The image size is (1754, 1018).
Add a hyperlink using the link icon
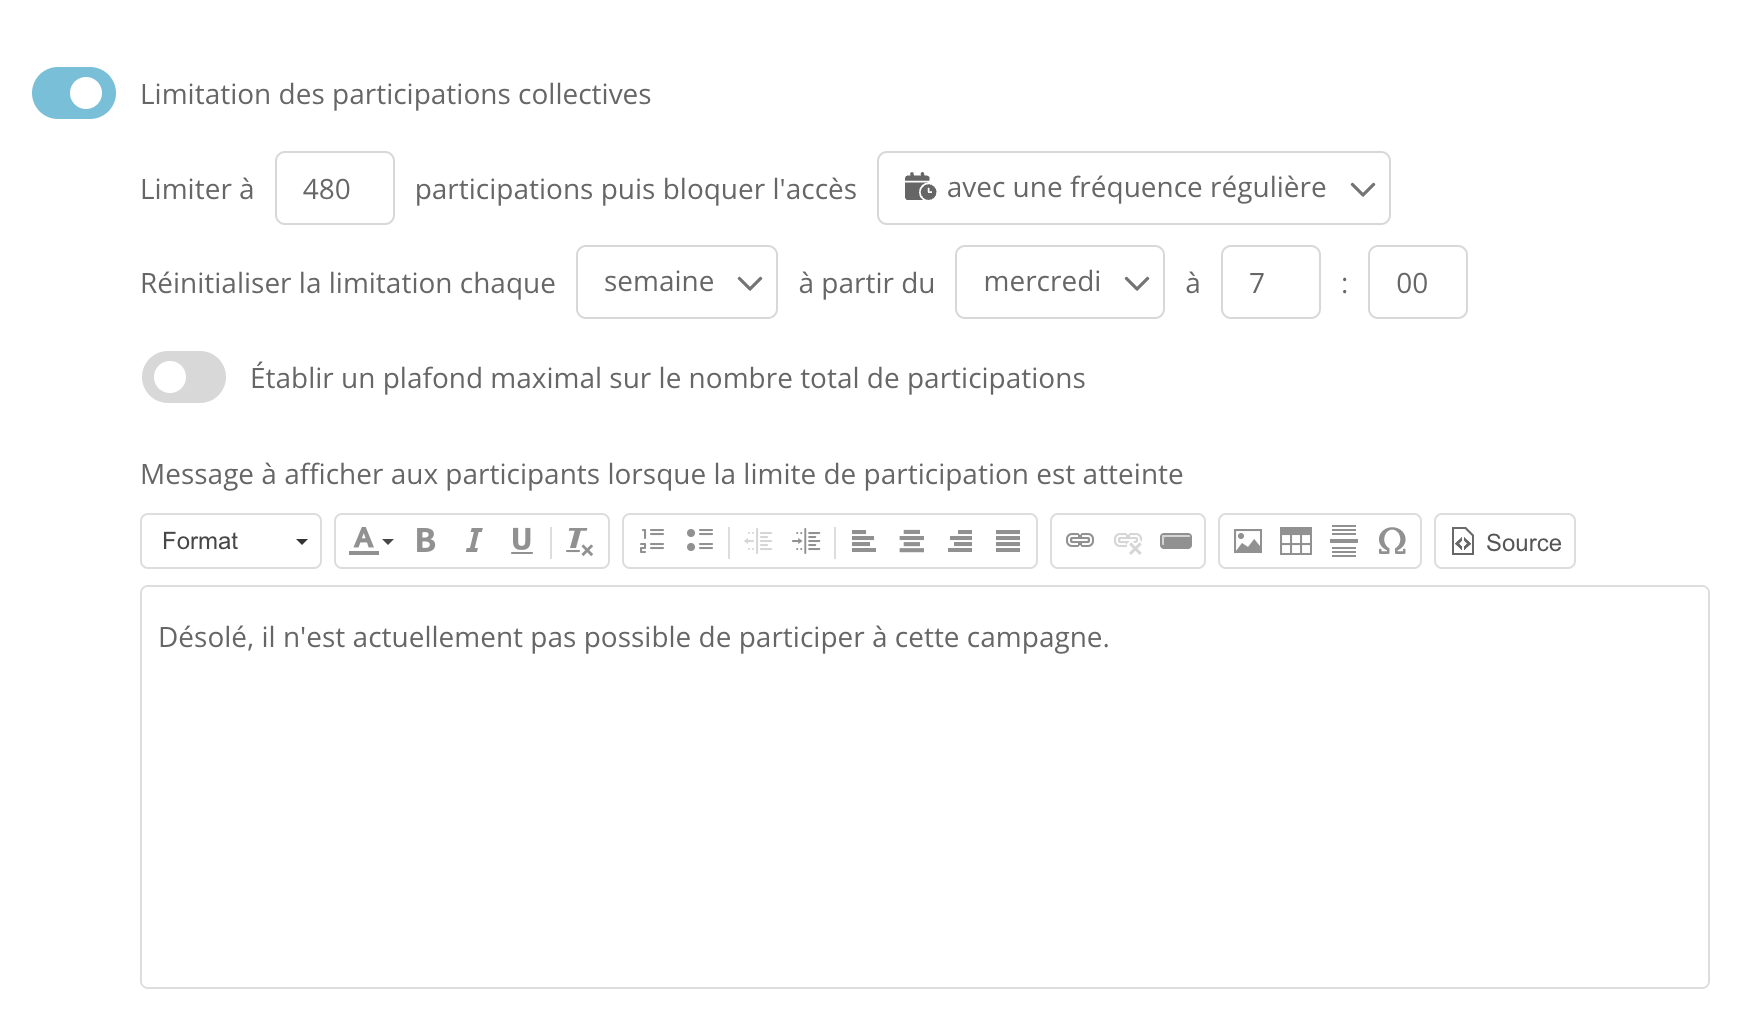tap(1079, 541)
